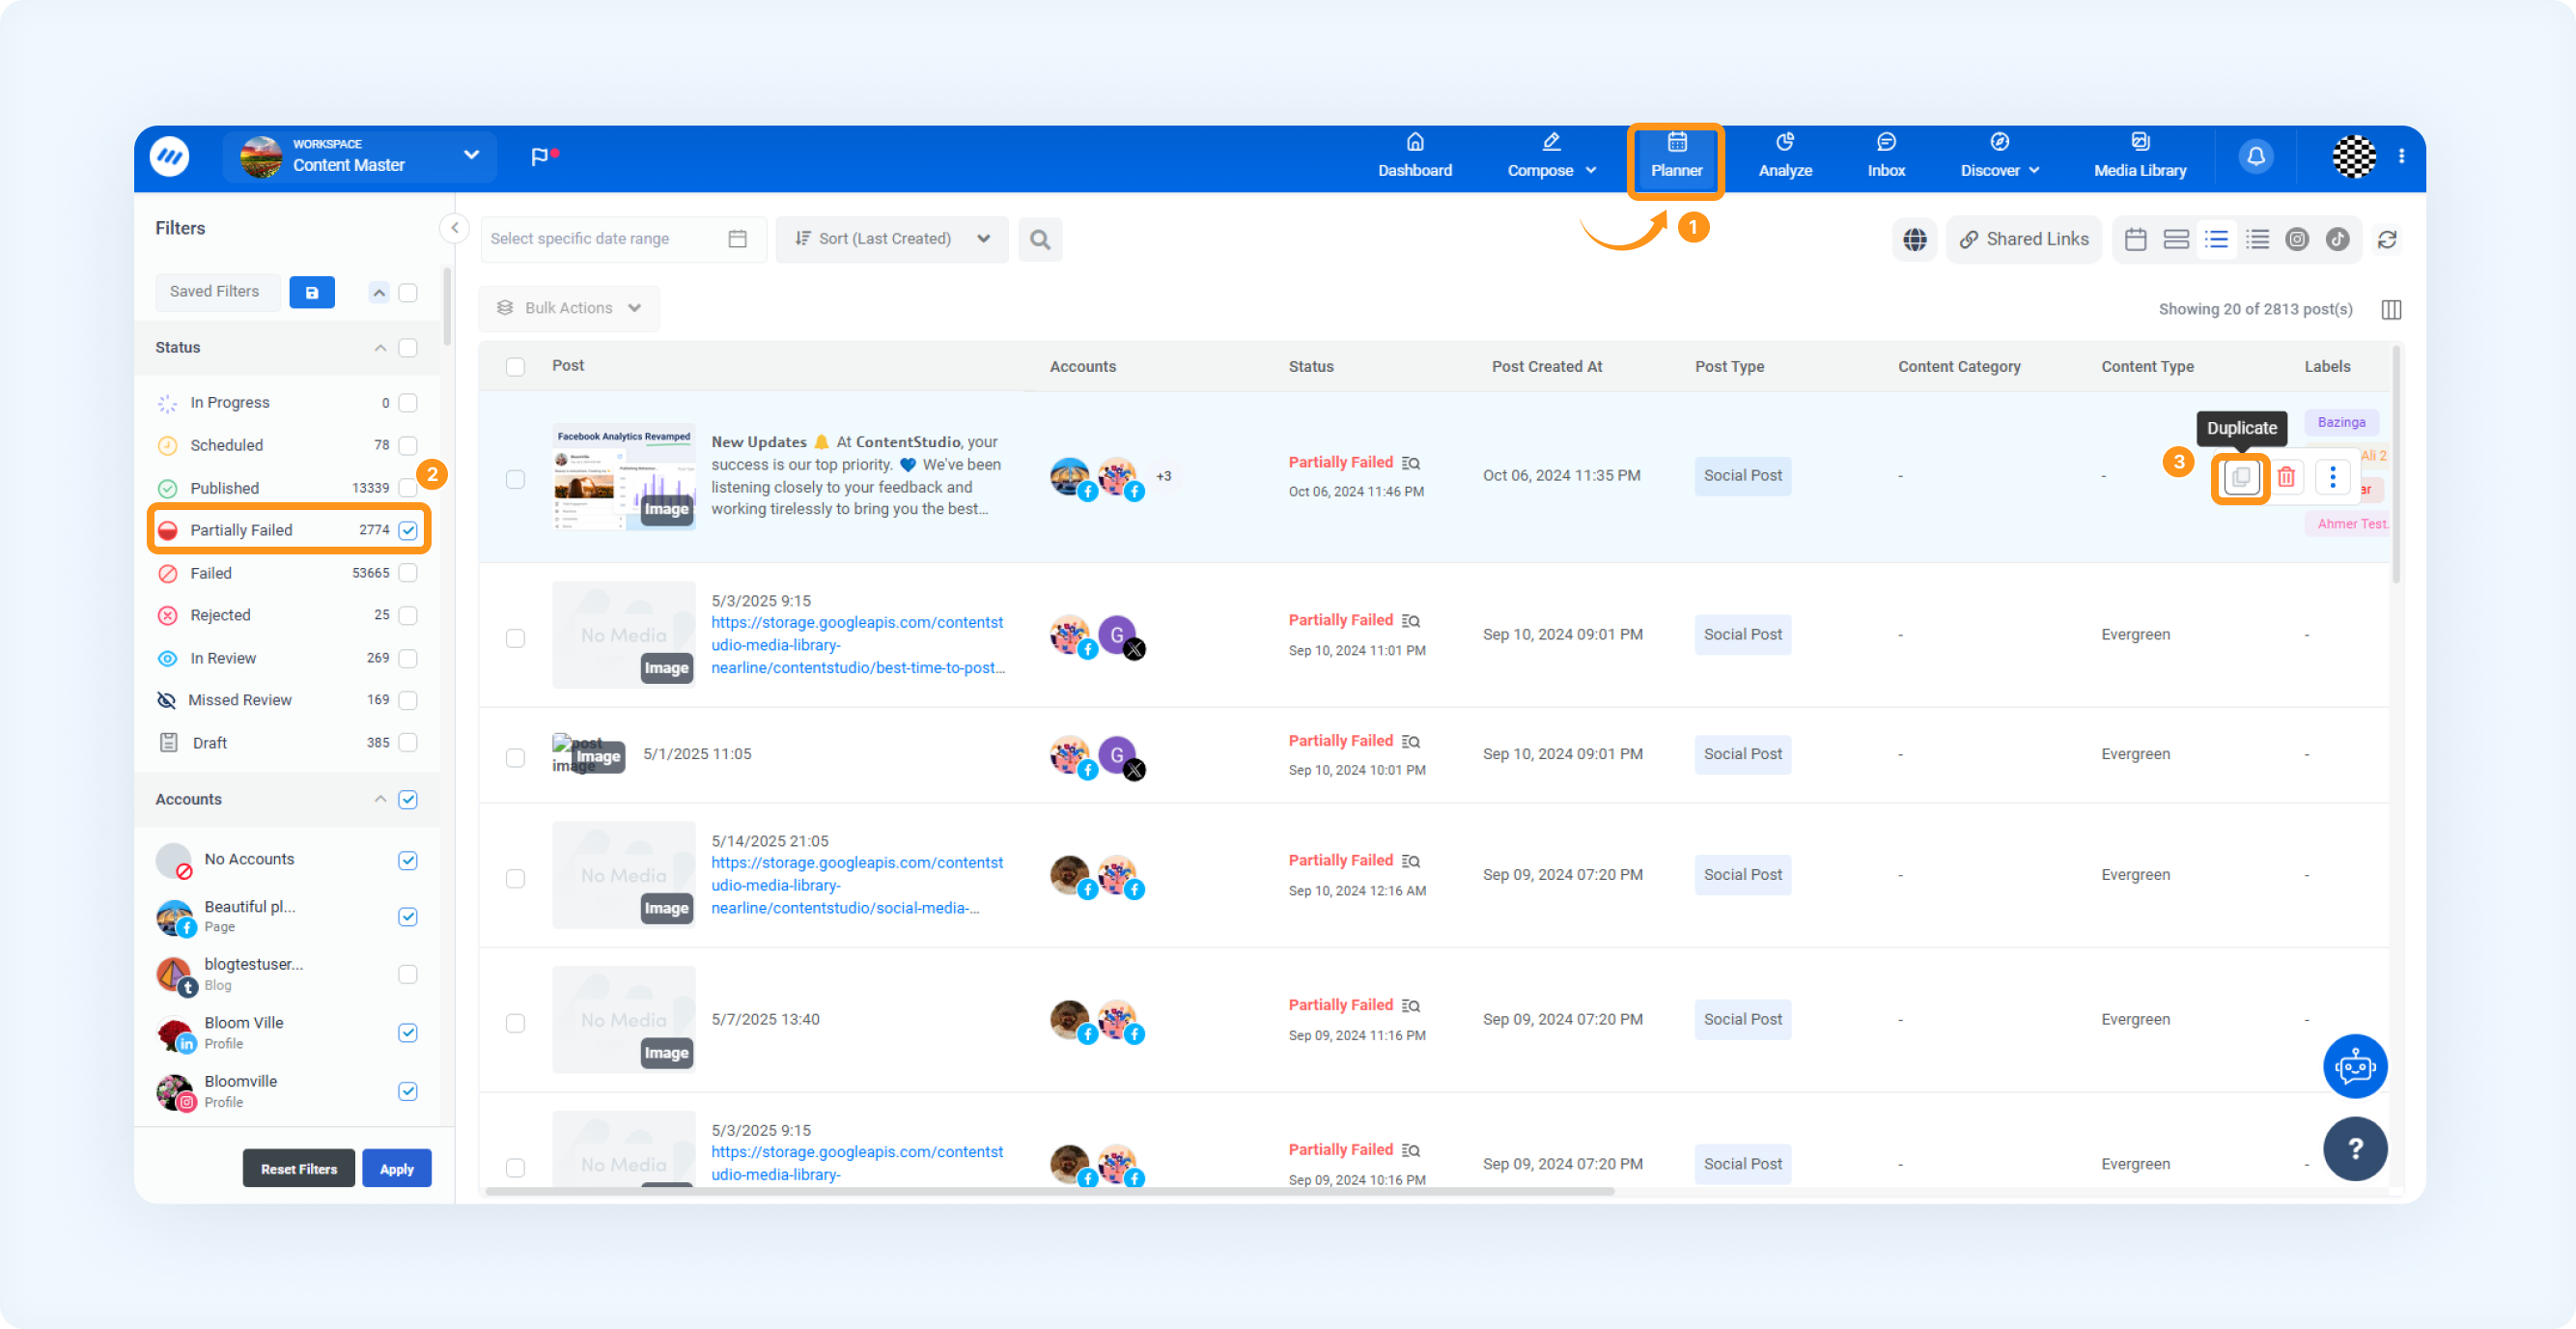
Task: Expand the Discover menu
Action: tap(2000, 157)
